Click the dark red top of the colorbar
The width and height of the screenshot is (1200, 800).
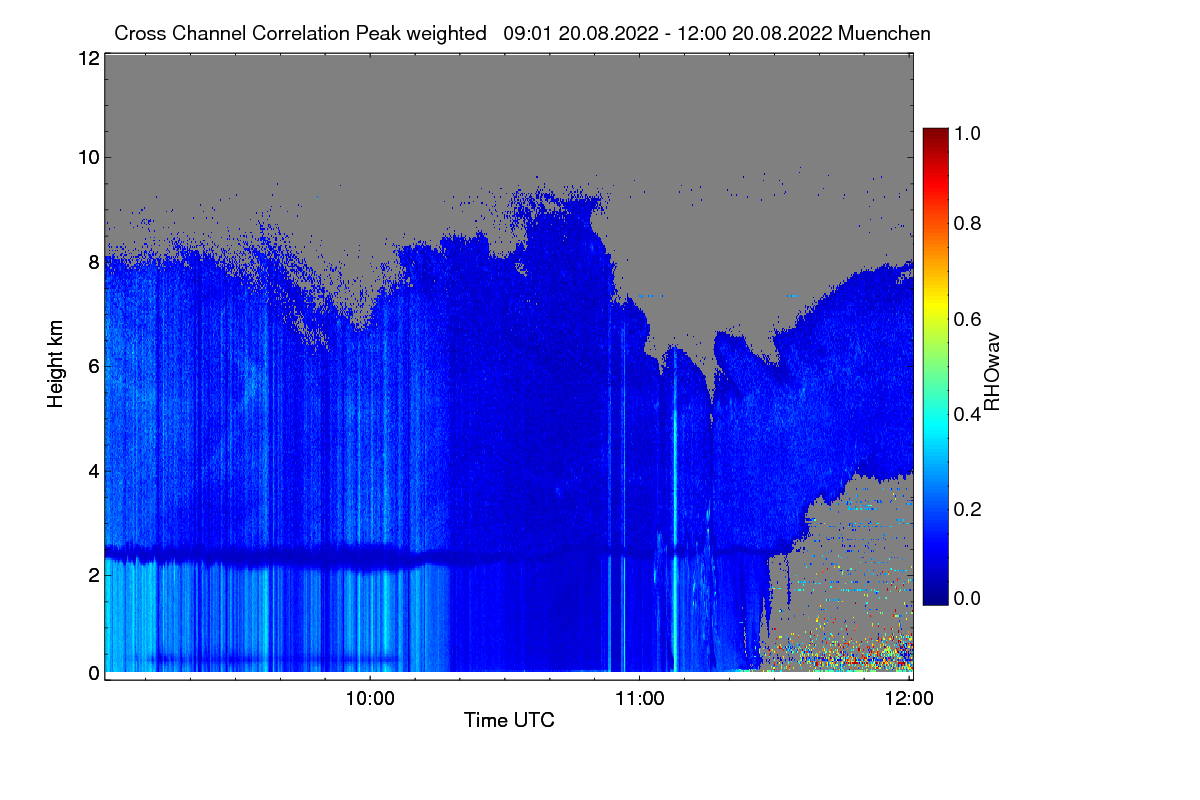935,135
